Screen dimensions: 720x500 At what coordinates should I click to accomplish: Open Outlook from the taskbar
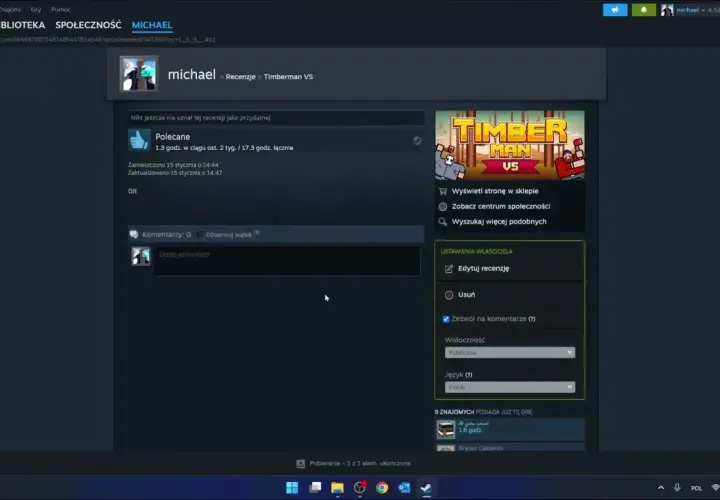pos(404,488)
